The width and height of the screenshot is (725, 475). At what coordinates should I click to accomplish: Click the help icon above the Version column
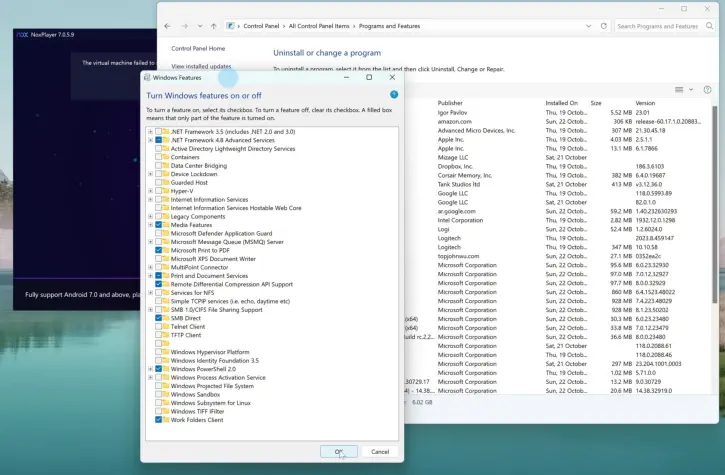pyautogui.click(x=708, y=89)
